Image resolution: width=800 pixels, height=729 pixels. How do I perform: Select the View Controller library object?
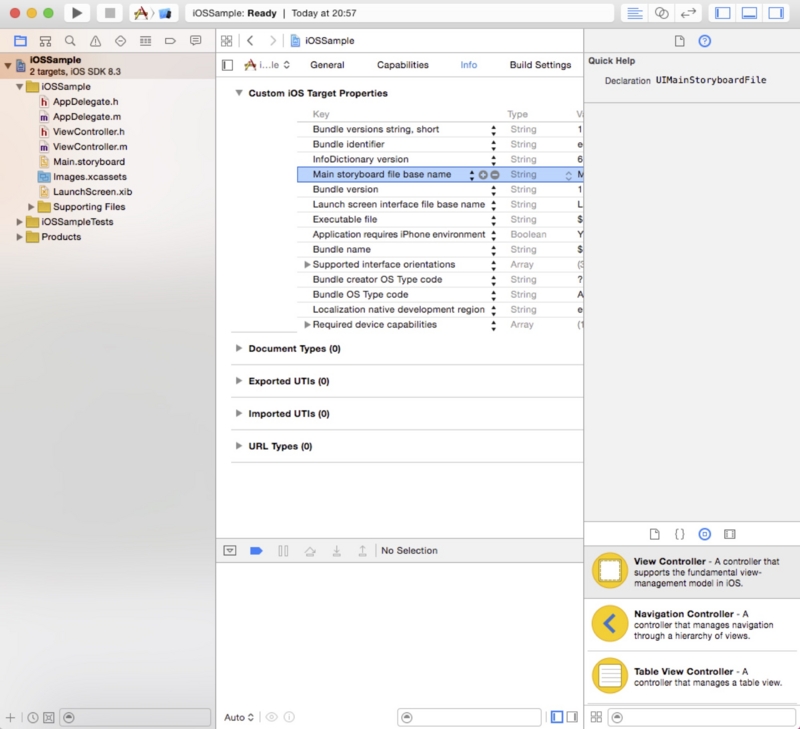pyautogui.click(x=692, y=571)
